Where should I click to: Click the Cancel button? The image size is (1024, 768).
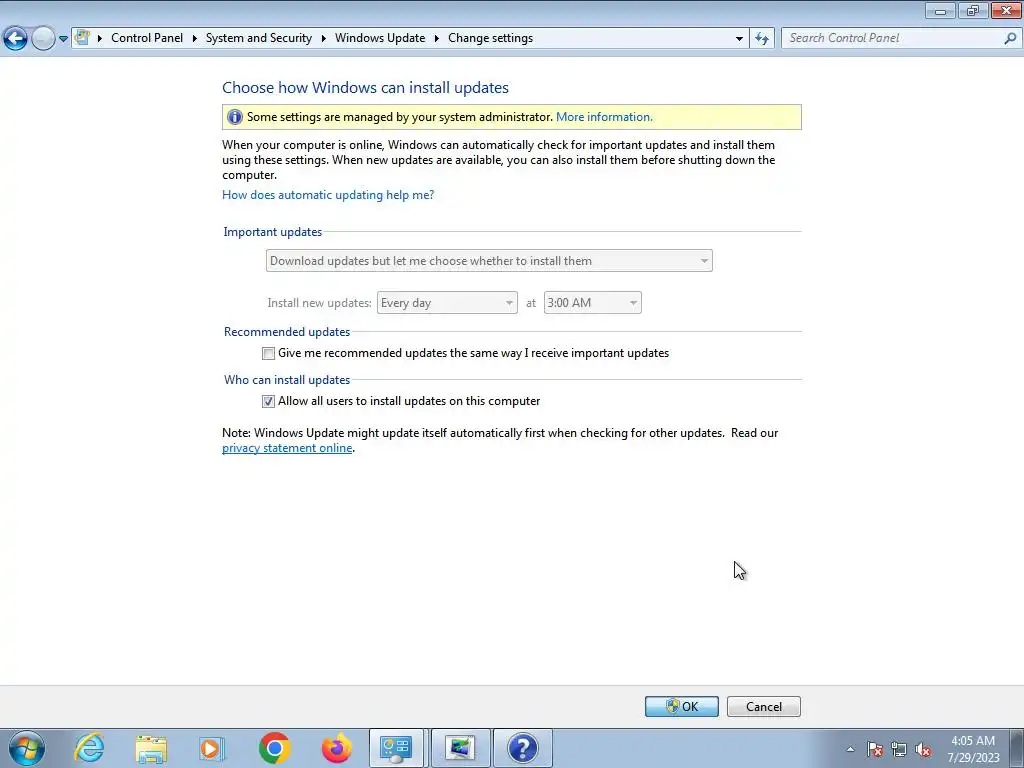pyautogui.click(x=763, y=707)
